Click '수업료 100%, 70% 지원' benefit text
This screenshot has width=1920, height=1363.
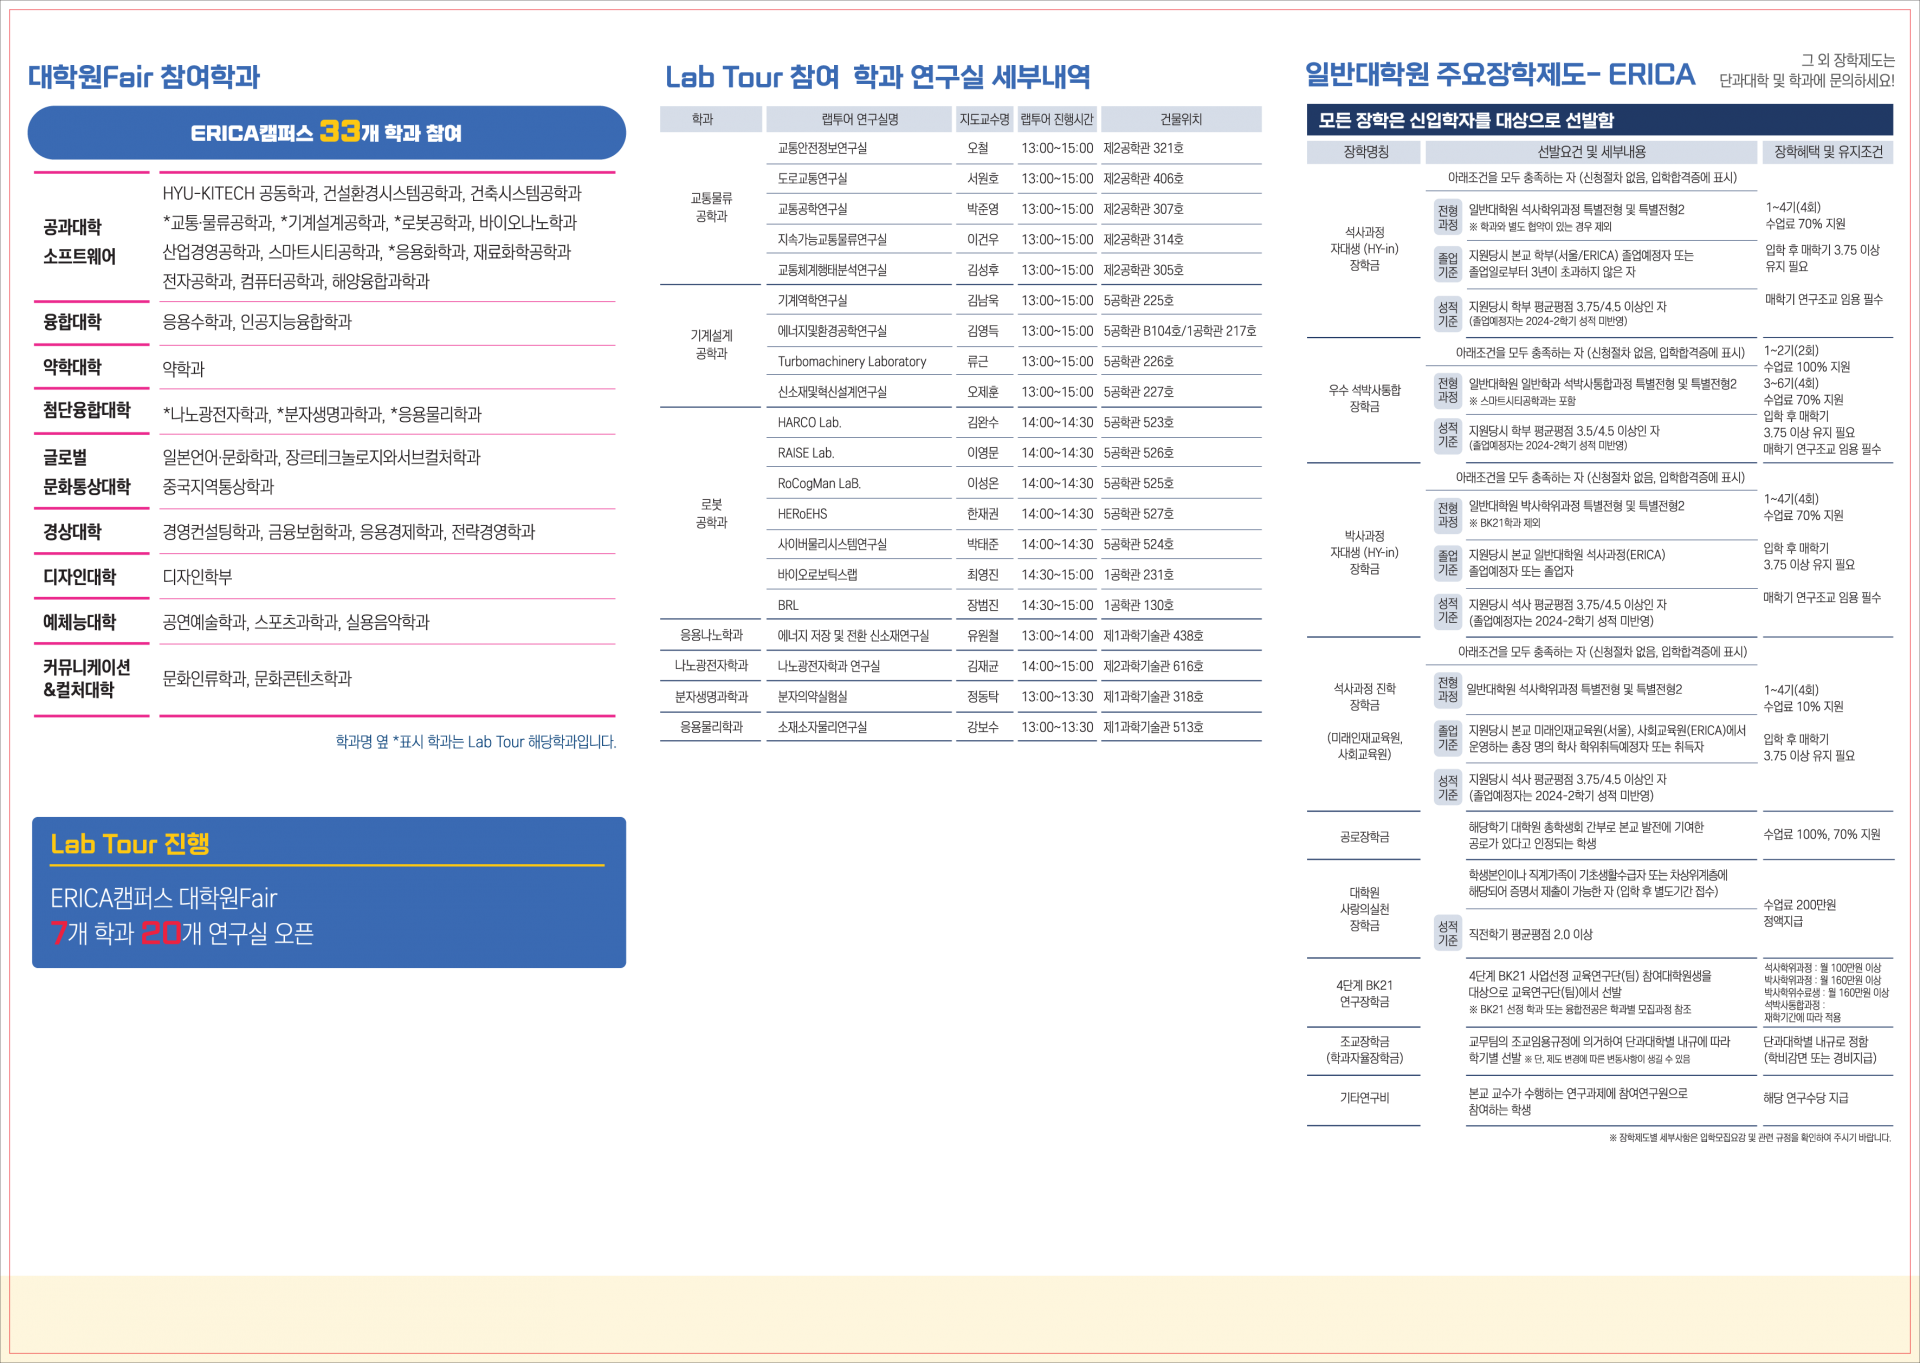tap(1822, 835)
